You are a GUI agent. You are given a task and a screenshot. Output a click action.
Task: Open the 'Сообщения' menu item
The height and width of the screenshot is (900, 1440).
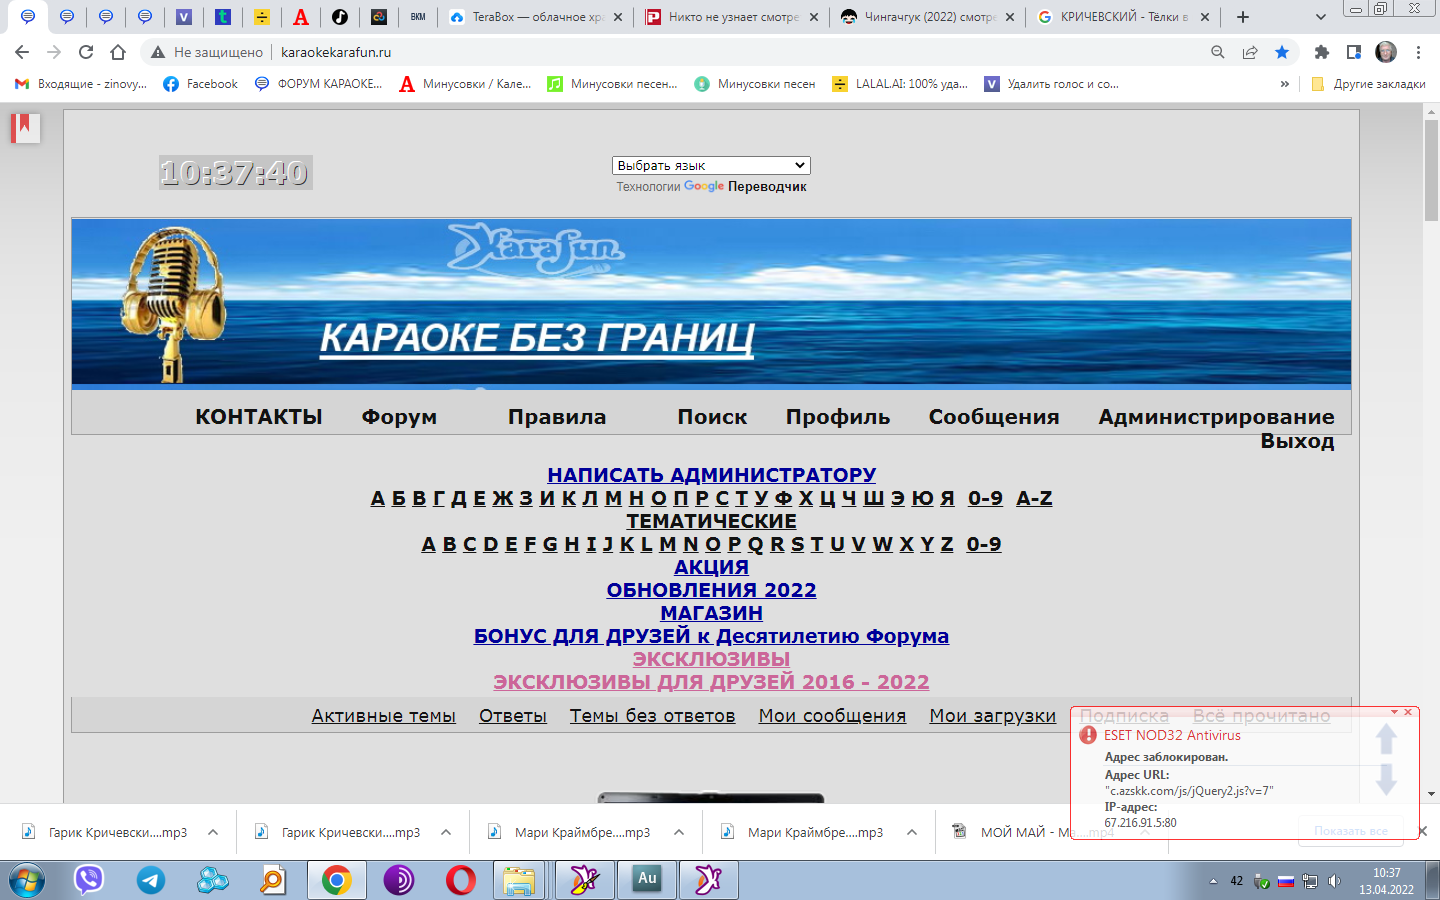pyautogui.click(x=994, y=417)
